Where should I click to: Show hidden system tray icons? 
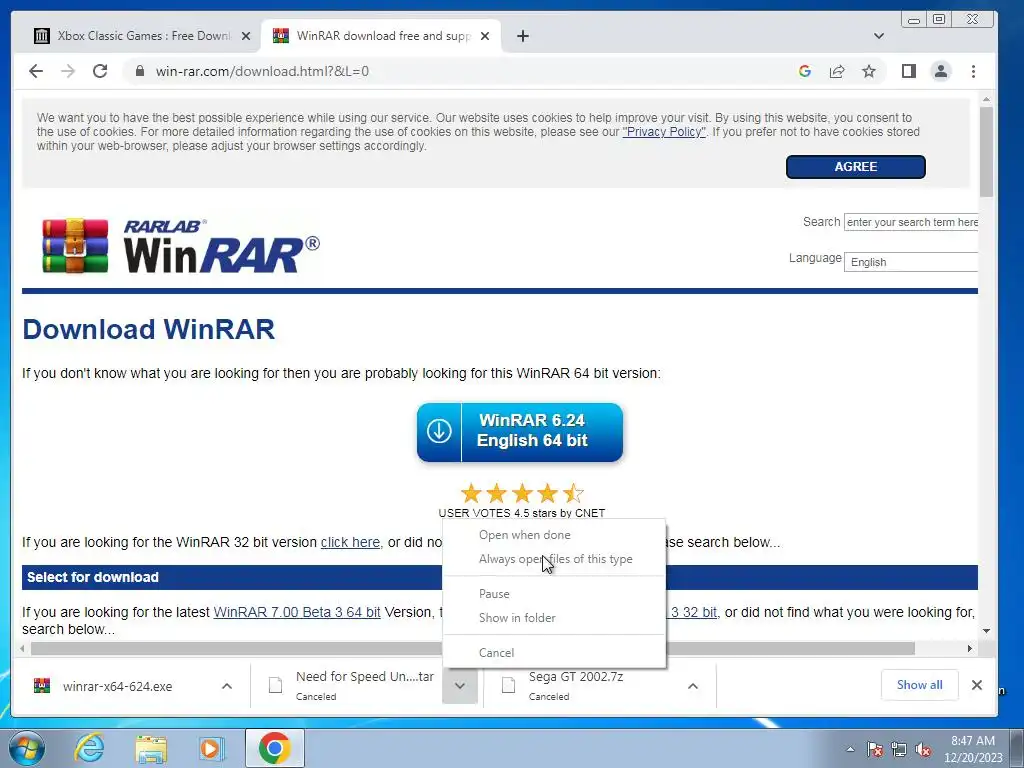point(850,749)
